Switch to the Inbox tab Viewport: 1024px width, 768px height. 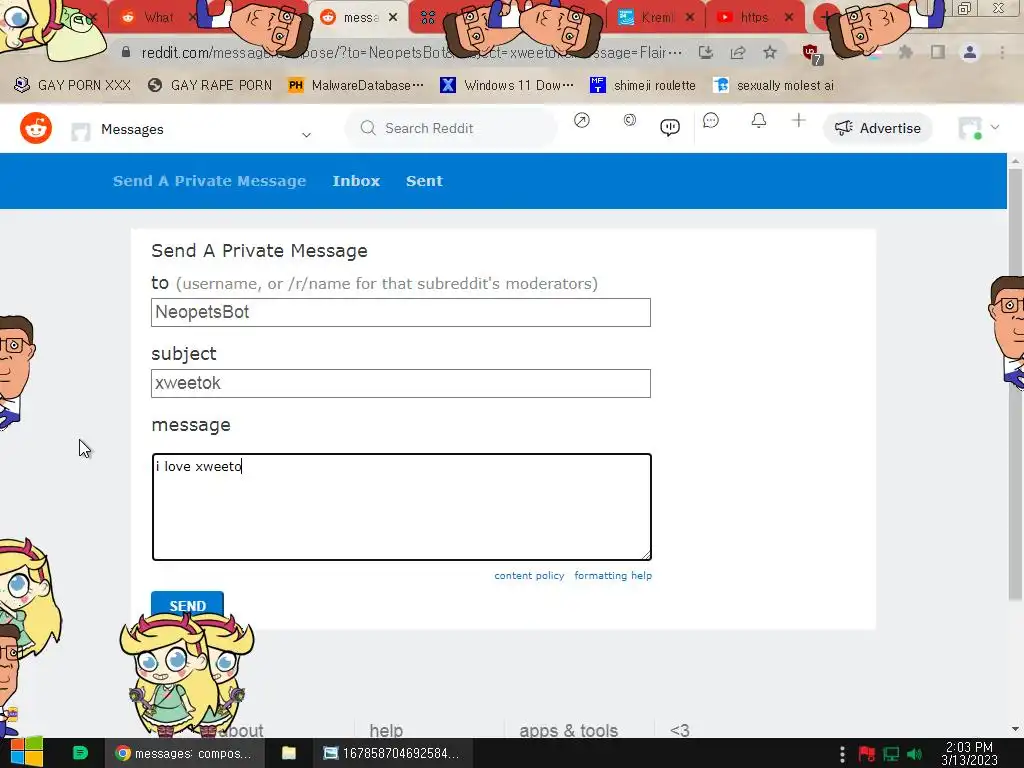[x=356, y=181]
